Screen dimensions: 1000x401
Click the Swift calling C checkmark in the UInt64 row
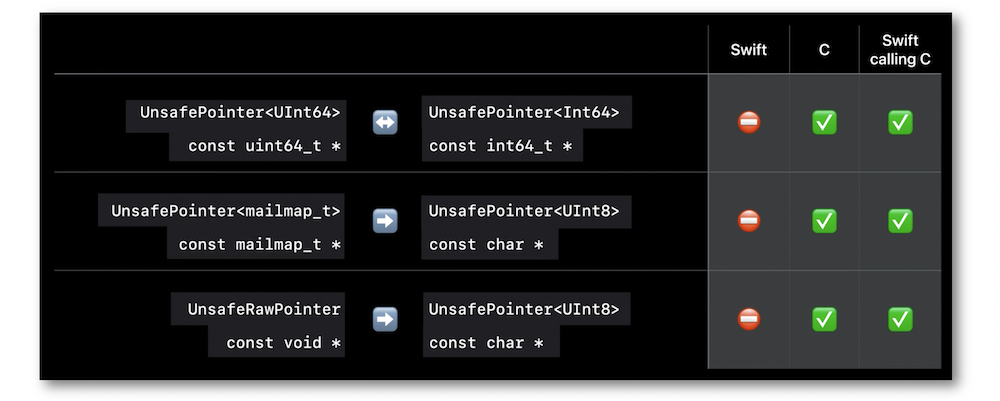[x=900, y=122]
